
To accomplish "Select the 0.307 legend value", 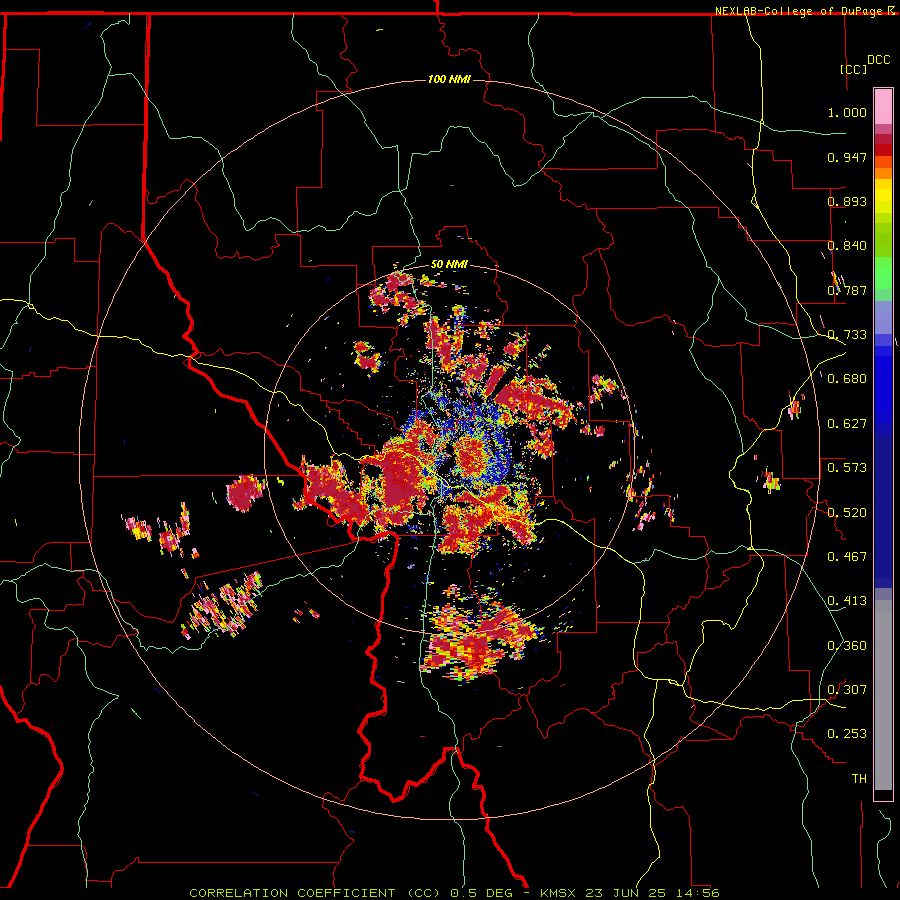I will coord(847,690).
